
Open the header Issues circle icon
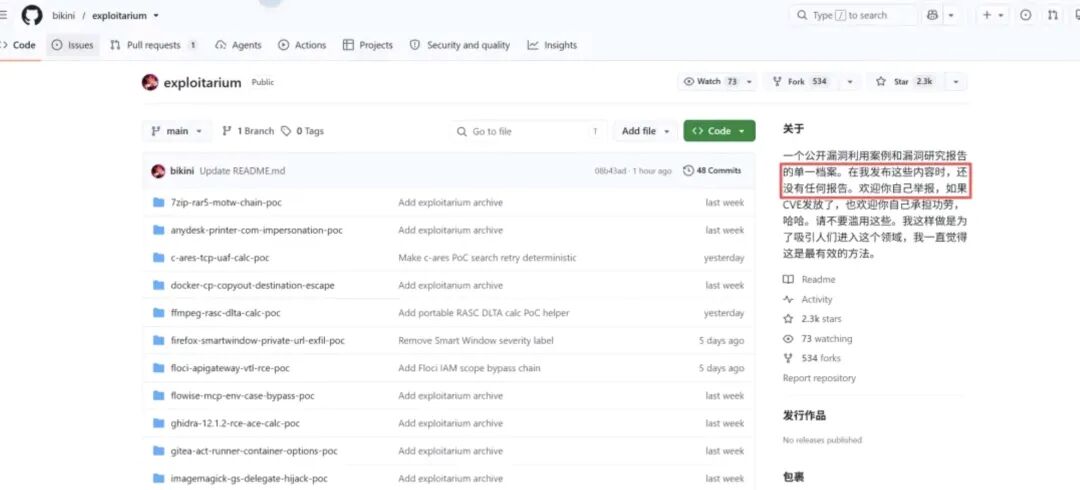click(1026, 15)
